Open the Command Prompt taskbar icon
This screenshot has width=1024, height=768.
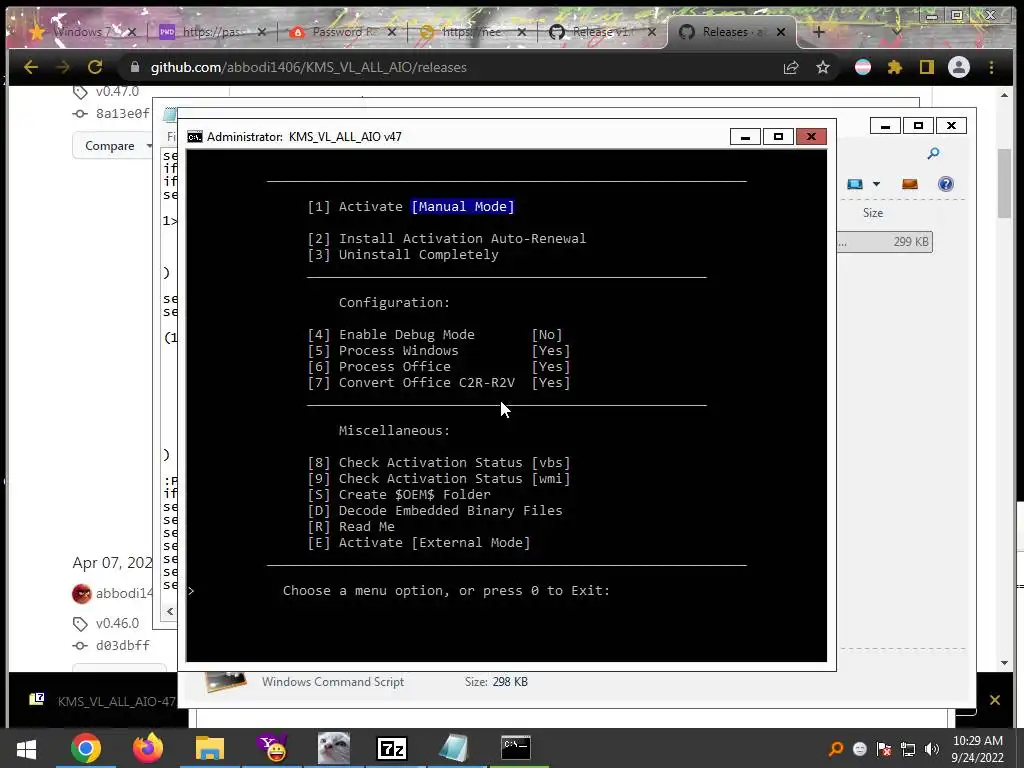pyautogui.click(x=516, y=748)
